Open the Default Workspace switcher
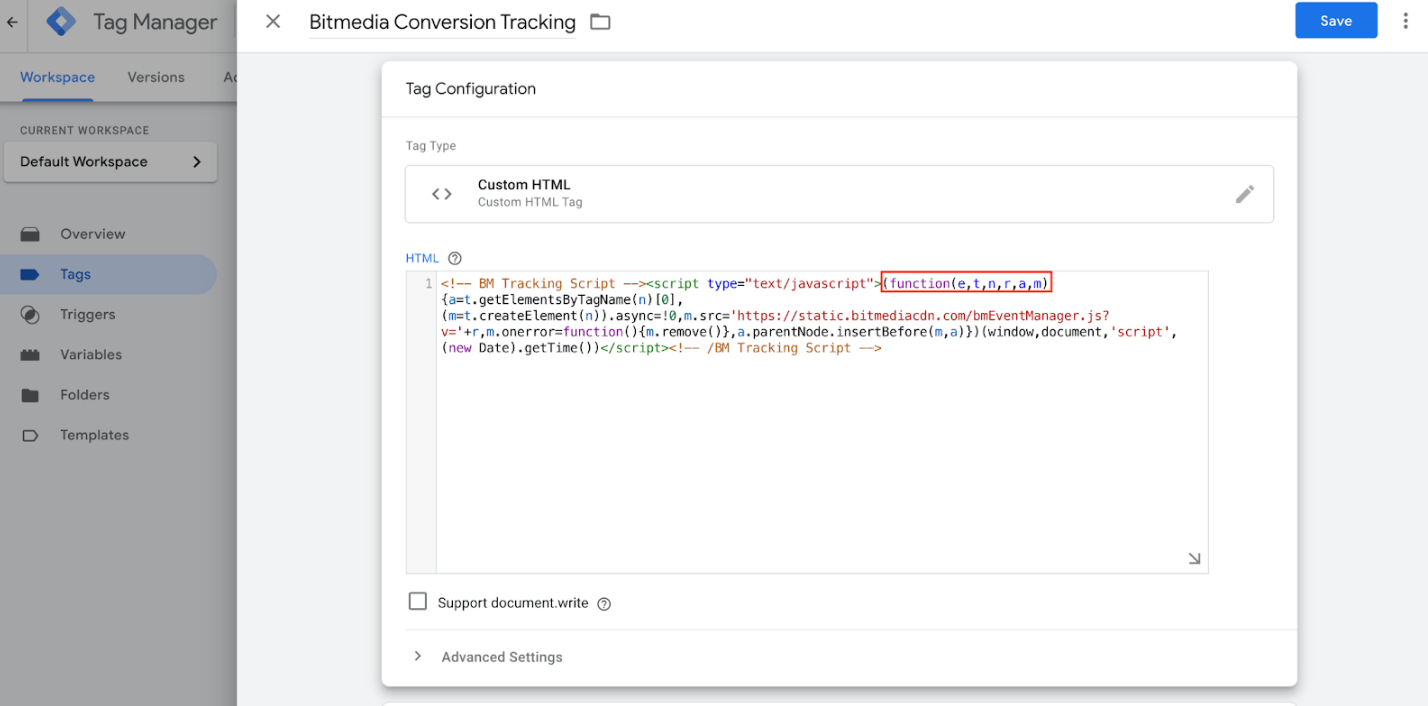 point(110,161)
